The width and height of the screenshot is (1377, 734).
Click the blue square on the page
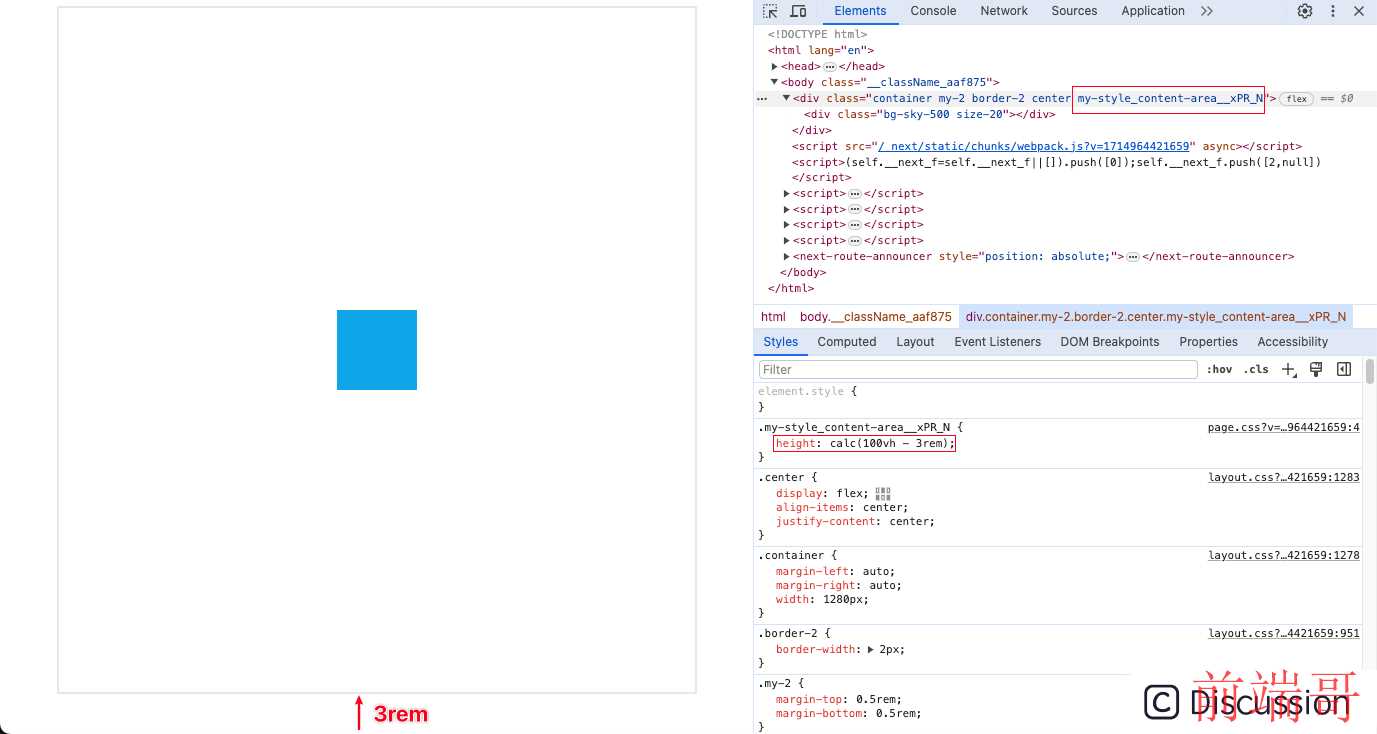377,350
